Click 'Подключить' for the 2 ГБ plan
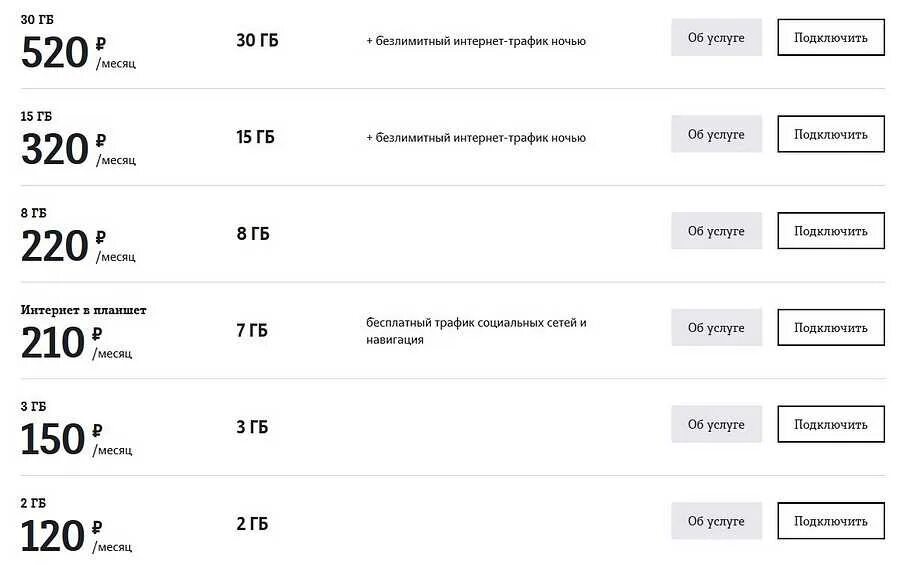This screenshot has width=900, height=565. (x=831, y=521)
